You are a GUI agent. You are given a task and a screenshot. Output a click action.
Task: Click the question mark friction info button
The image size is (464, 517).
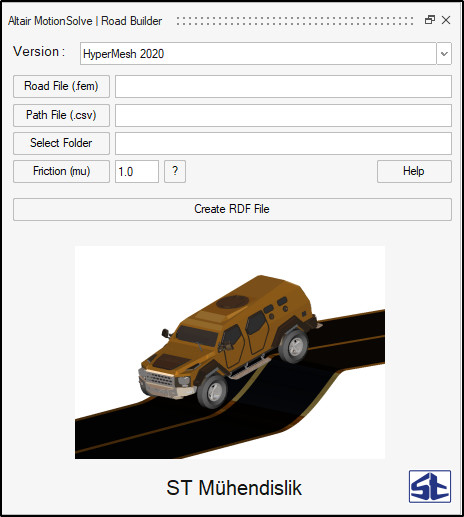click(175, 171)
